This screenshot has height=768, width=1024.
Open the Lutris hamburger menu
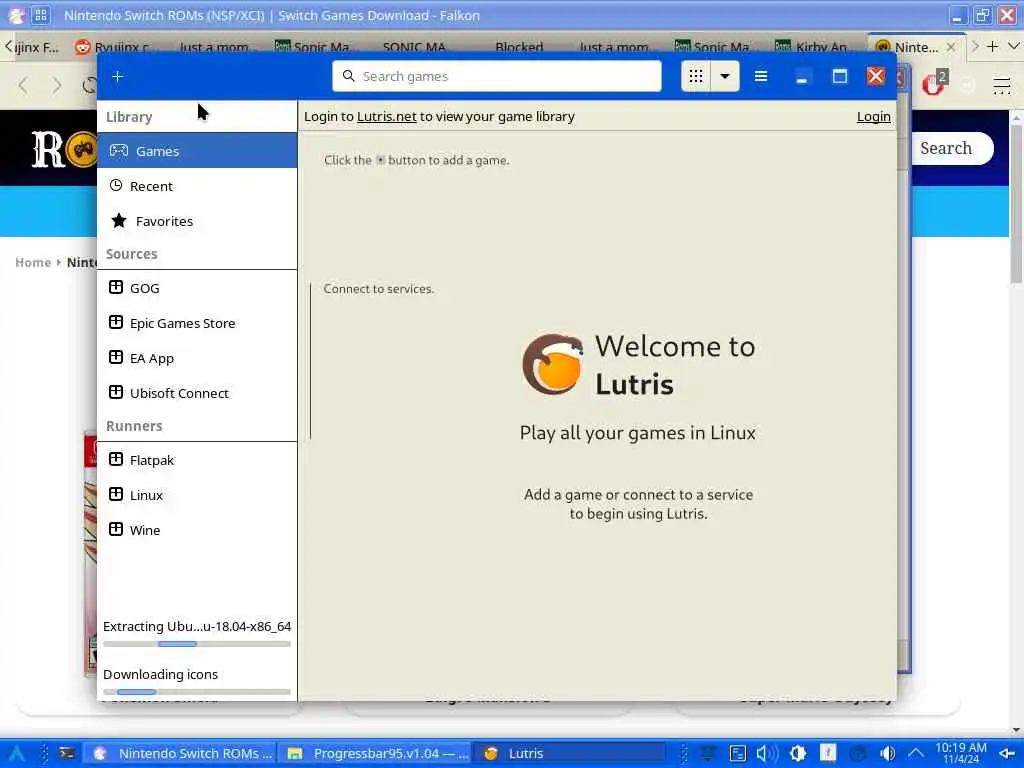pos(761,76)
